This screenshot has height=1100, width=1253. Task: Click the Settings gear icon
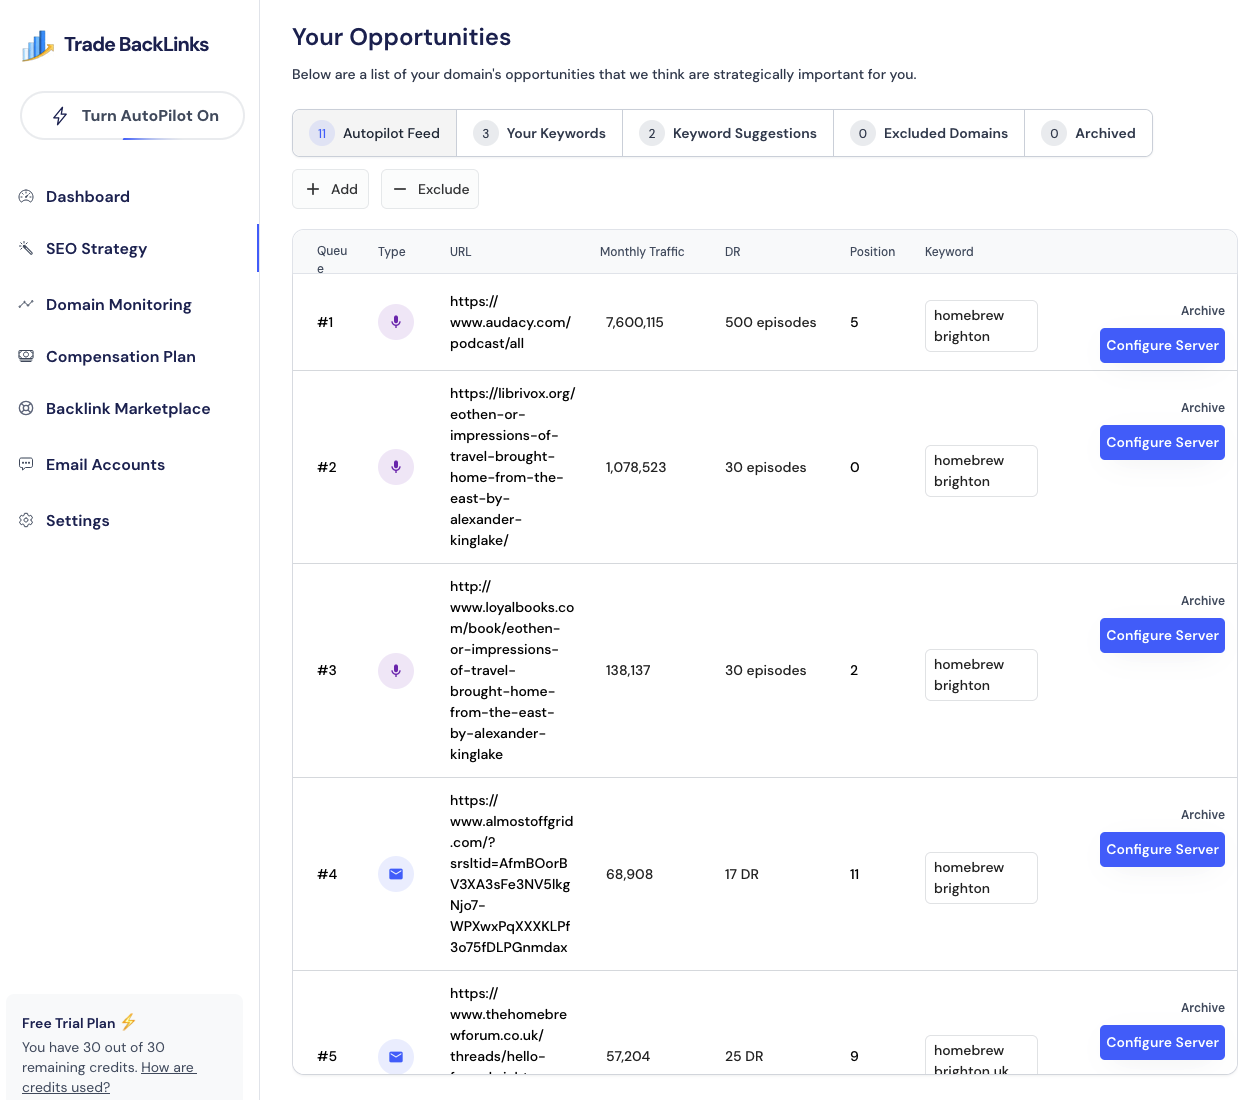(26, 520)
